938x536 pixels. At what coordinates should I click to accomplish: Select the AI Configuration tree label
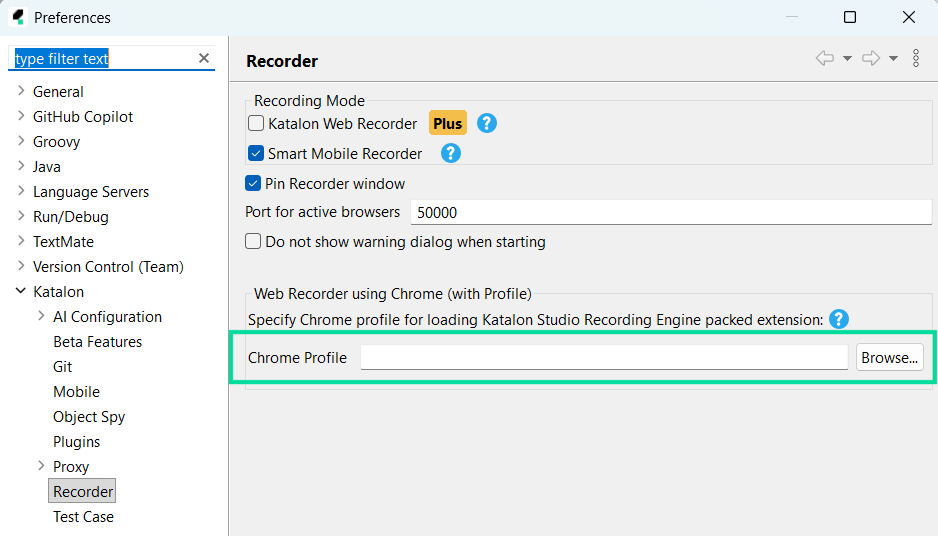click(108, 316)
